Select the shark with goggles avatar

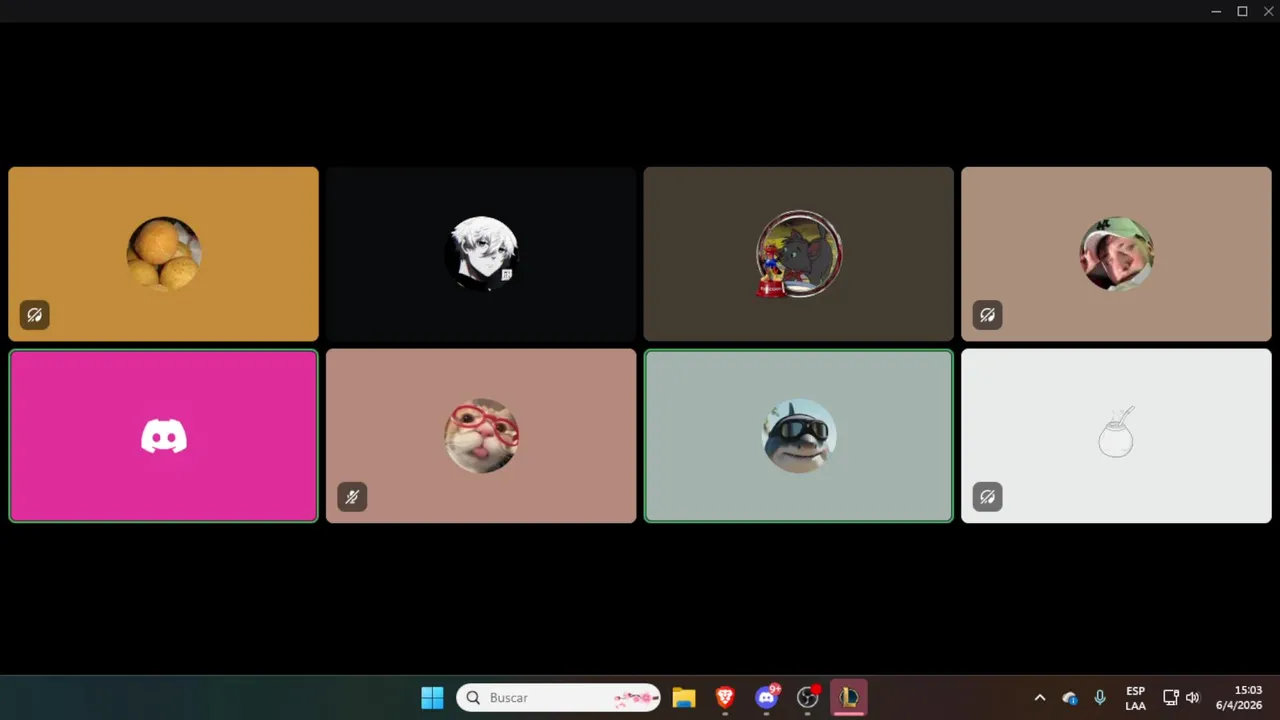pyautogui.click(x=799, y=436)
